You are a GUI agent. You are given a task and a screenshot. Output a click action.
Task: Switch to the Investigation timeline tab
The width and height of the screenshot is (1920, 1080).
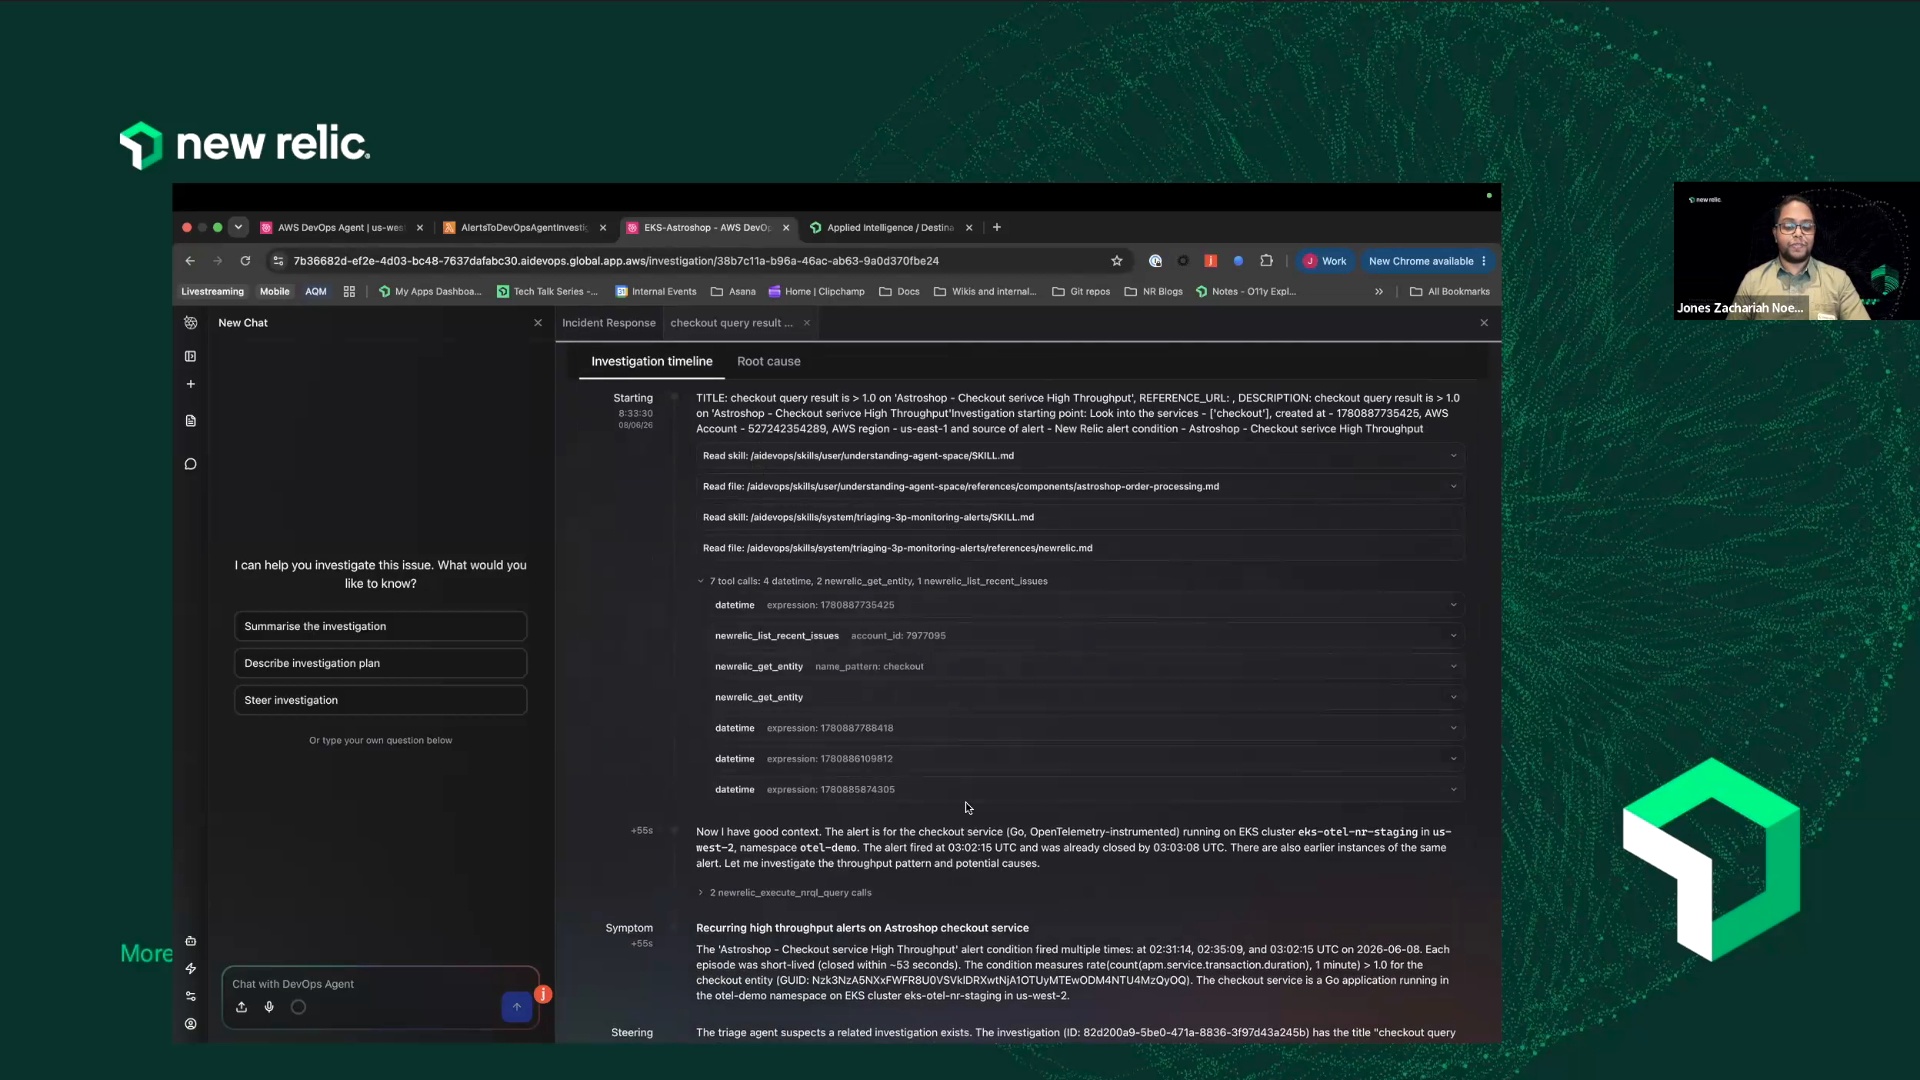point(652,362)
